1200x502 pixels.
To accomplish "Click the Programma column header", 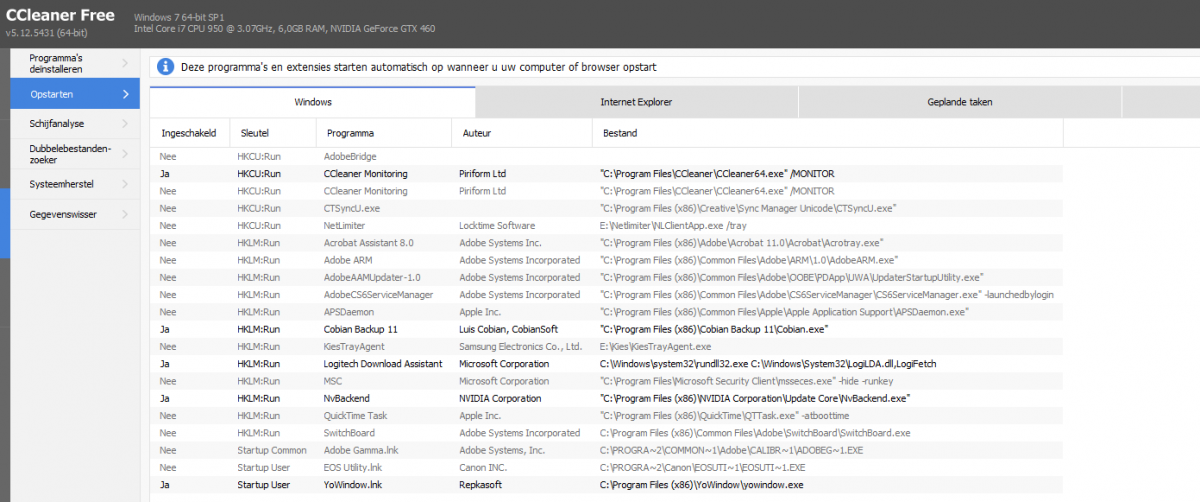I will click(350, 133).
